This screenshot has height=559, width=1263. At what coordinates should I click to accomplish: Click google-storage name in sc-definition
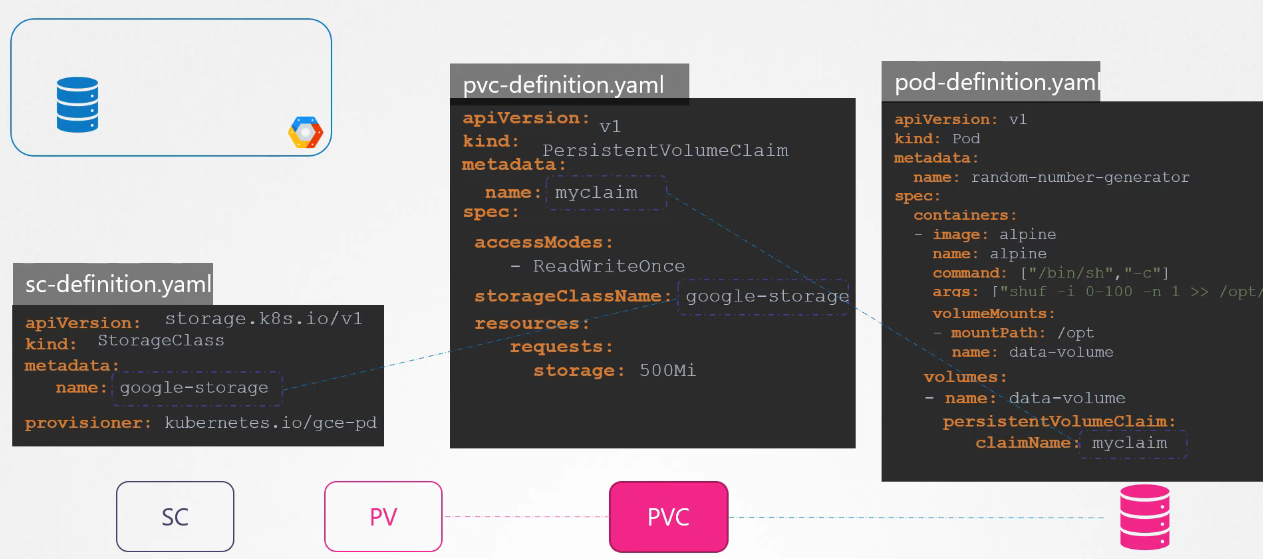click(x=195, y=388)
